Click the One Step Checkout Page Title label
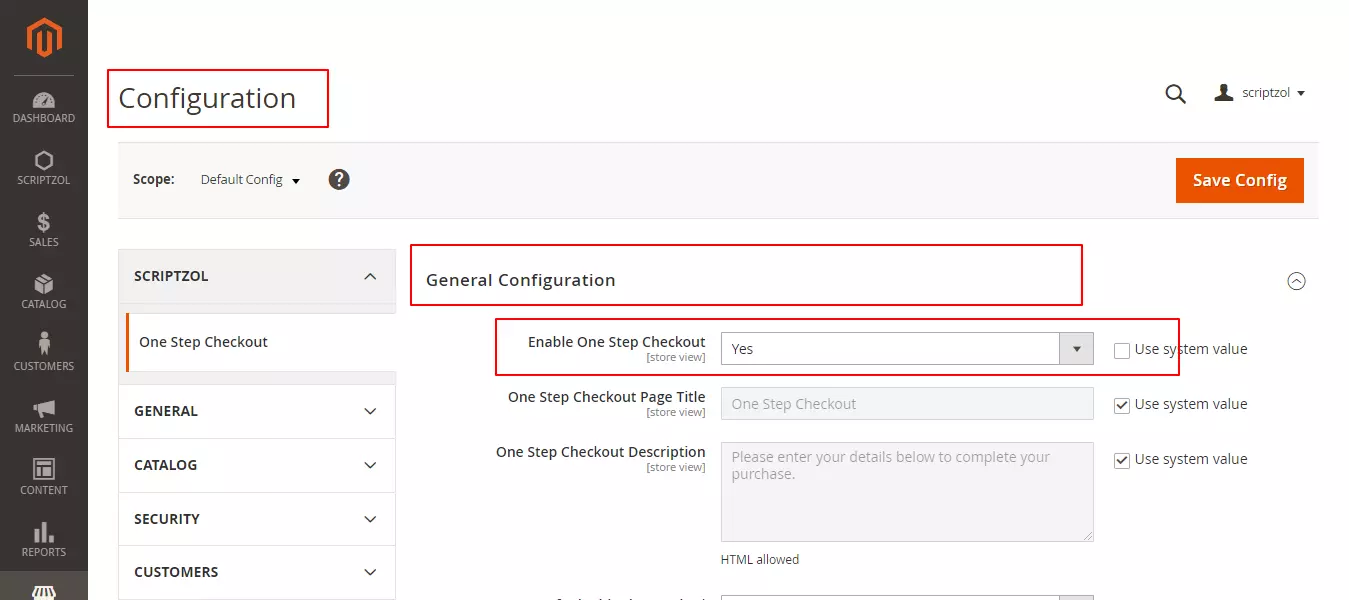Screen dimensions: 1349x600 (x=607, y=397)
